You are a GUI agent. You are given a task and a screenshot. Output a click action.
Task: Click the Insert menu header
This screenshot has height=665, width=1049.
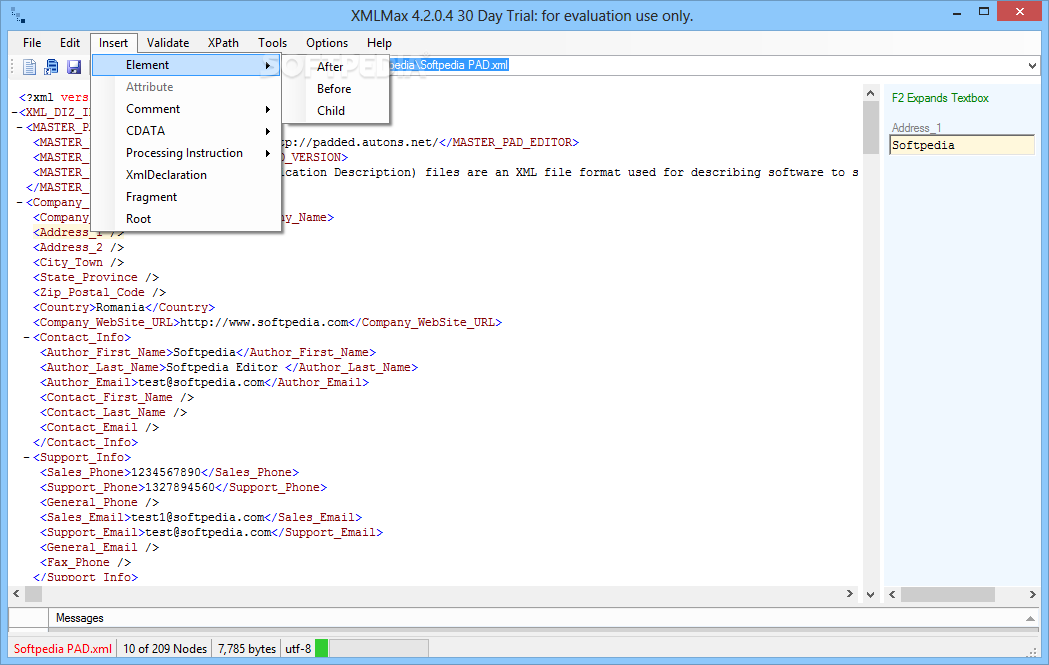[x=114, y=43]
